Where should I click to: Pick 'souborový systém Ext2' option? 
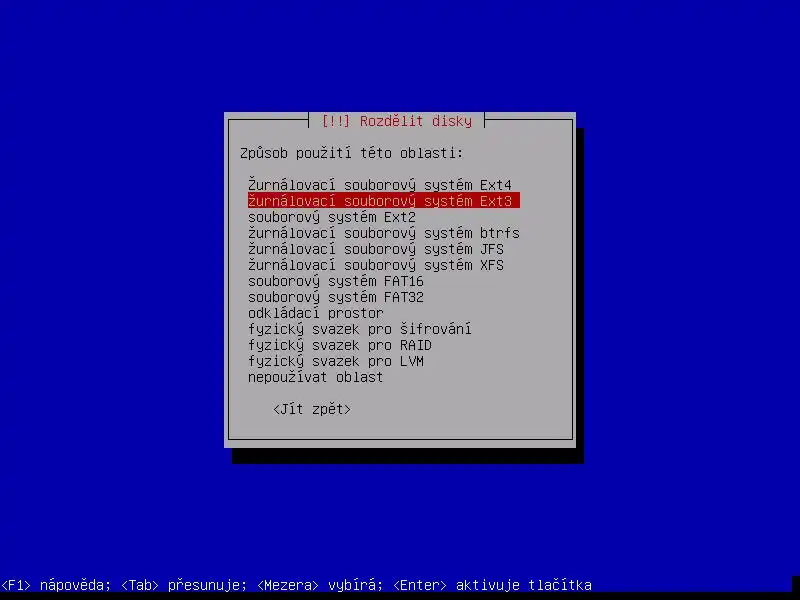332,217
